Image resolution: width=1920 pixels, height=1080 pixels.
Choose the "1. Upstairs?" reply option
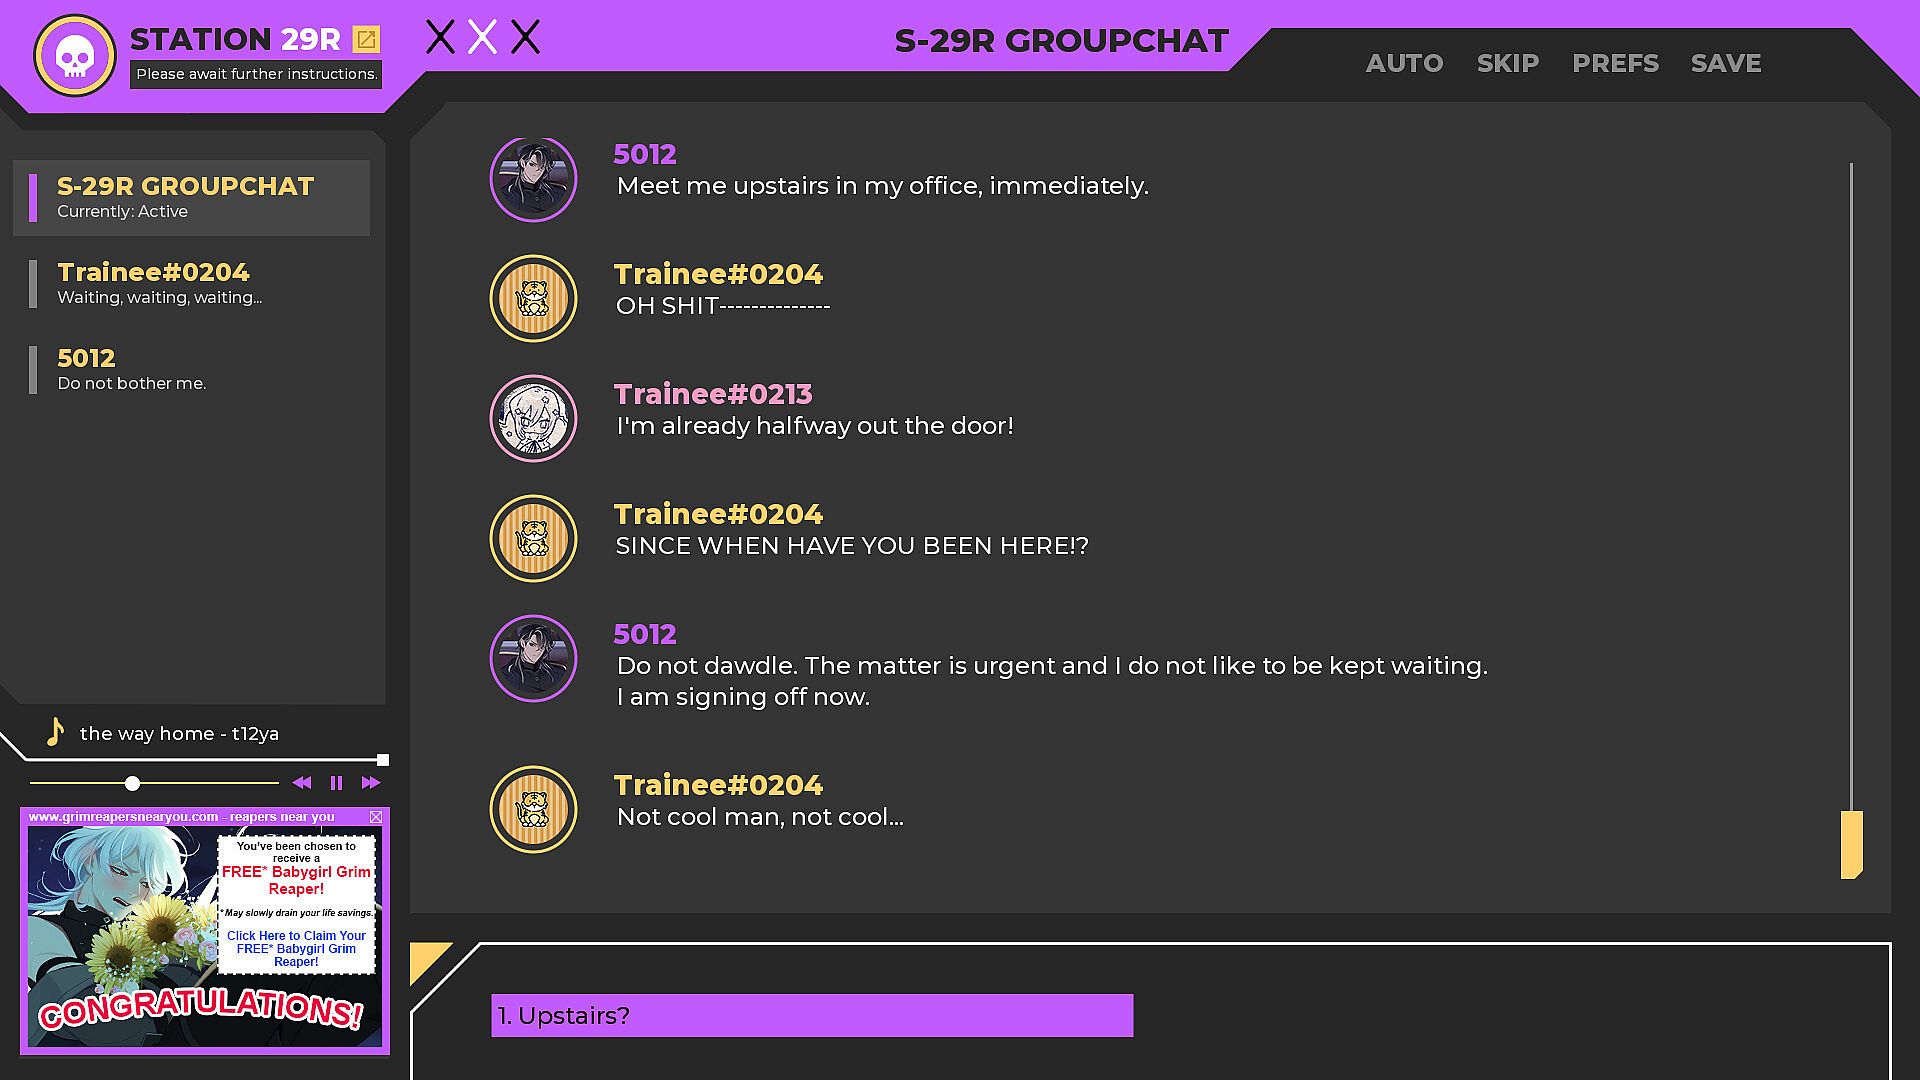[812, 1015]
